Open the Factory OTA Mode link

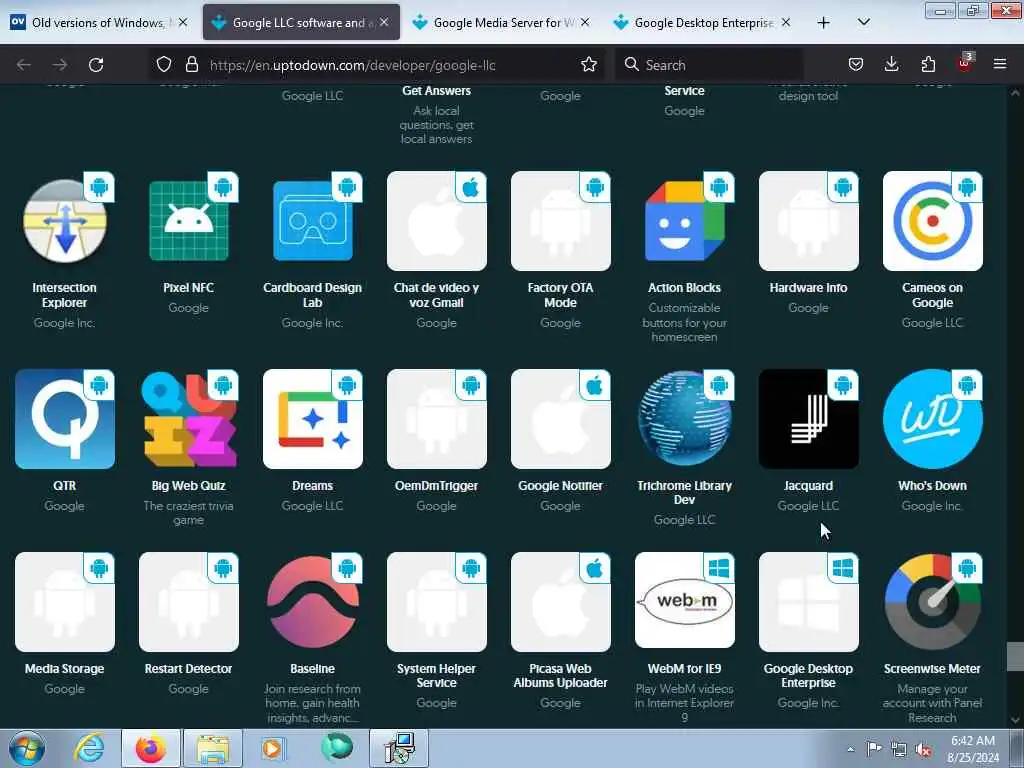[x=560, y=295]
